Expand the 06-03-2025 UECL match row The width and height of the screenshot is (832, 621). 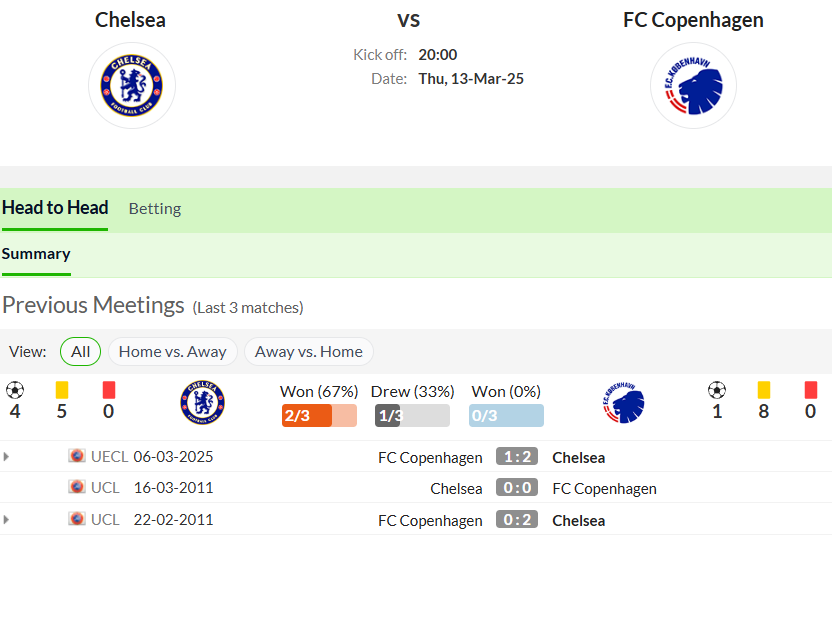tap(6, 456)
